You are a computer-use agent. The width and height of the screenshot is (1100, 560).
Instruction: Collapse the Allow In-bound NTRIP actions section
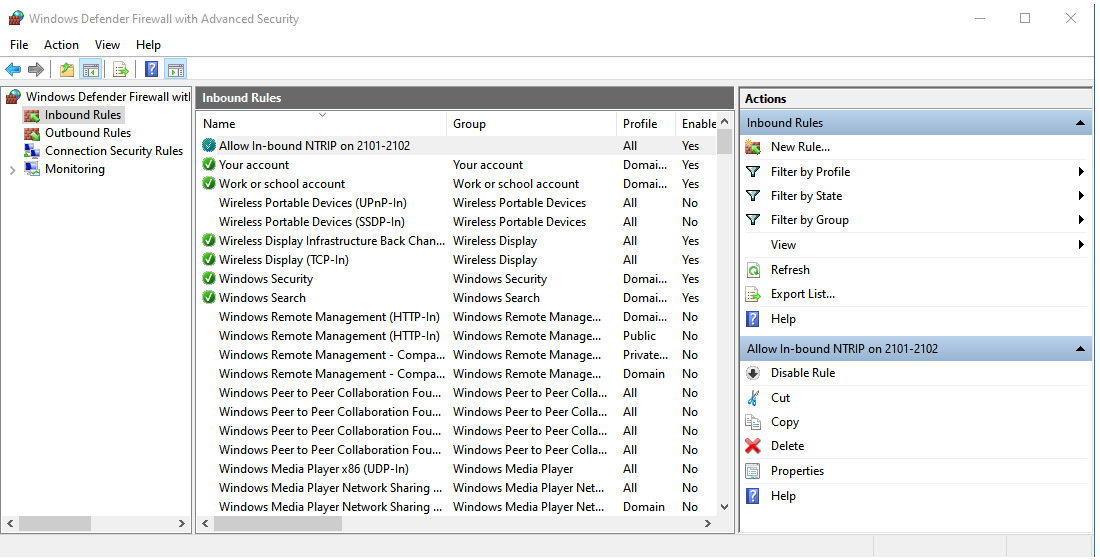[1080, 349]
